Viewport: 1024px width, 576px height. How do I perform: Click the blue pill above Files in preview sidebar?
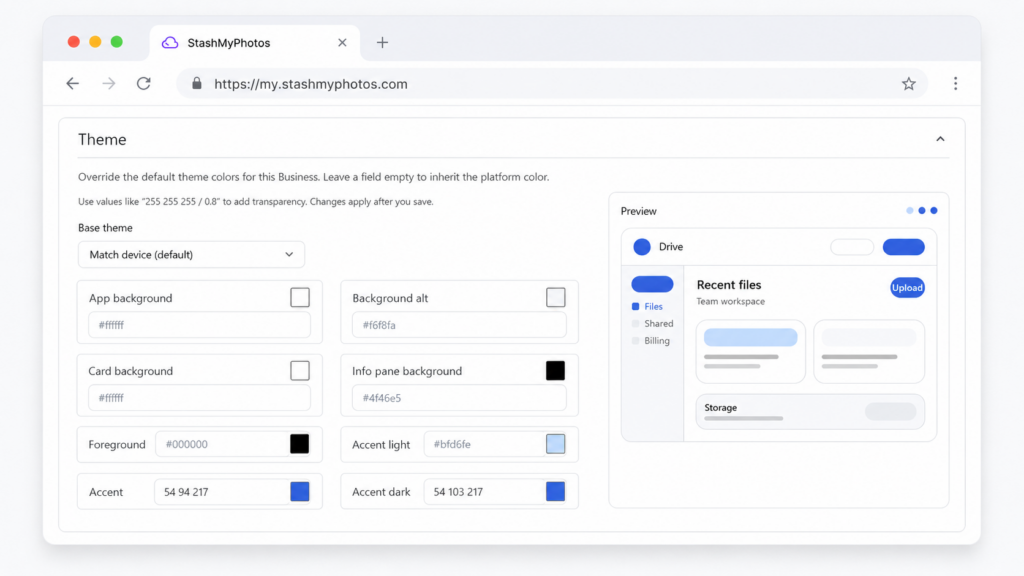point(652,284)
